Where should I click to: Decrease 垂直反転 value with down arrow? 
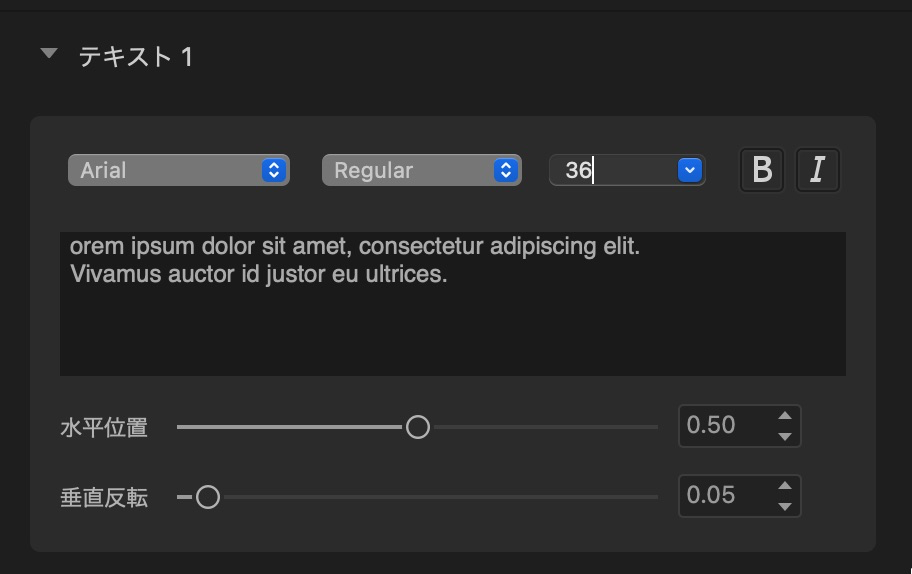pos(785,507)
